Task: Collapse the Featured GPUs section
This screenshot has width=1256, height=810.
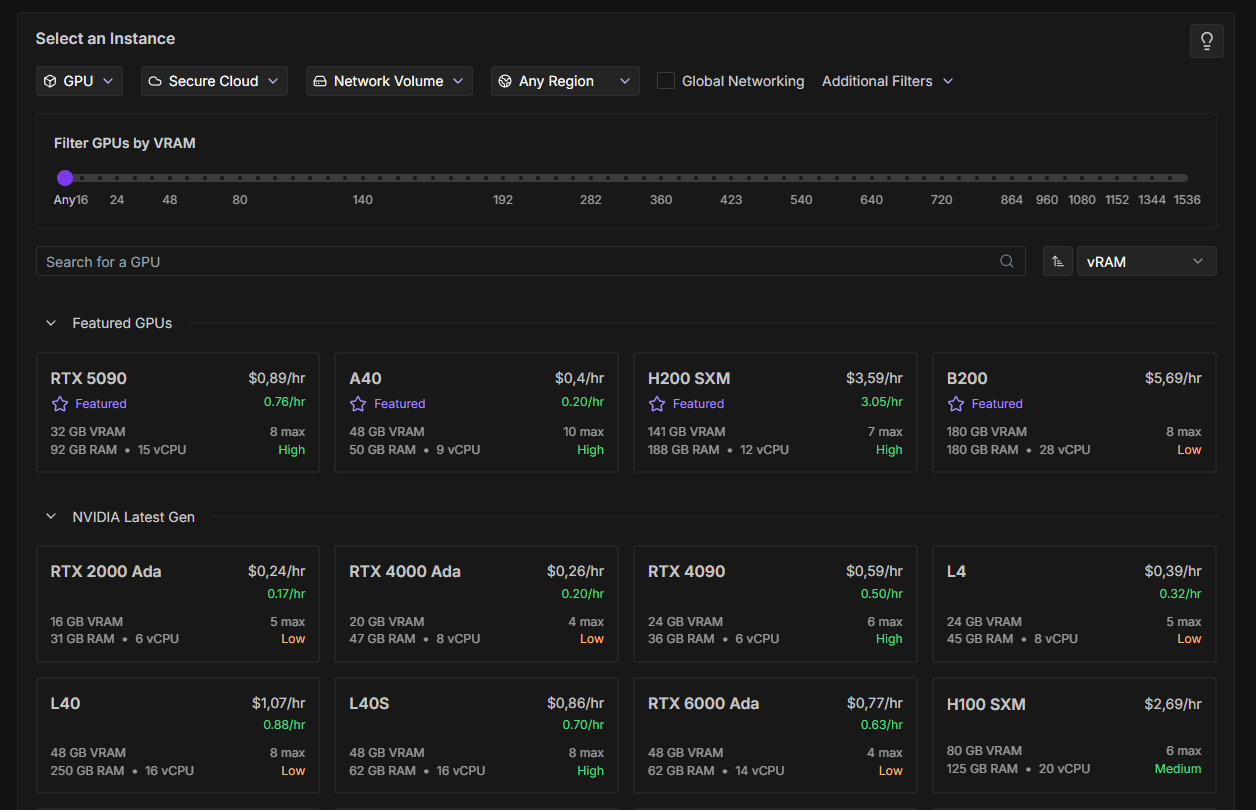Action: click(x=51, y=323)
